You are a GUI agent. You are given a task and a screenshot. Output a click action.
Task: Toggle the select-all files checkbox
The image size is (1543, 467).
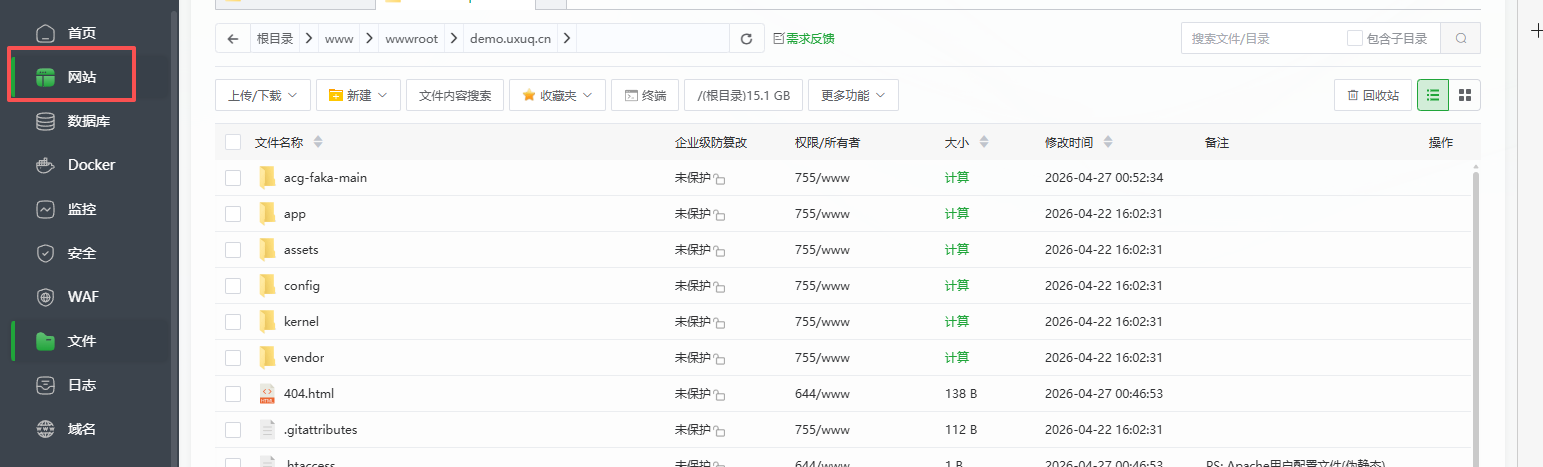[x=233, y=143]
